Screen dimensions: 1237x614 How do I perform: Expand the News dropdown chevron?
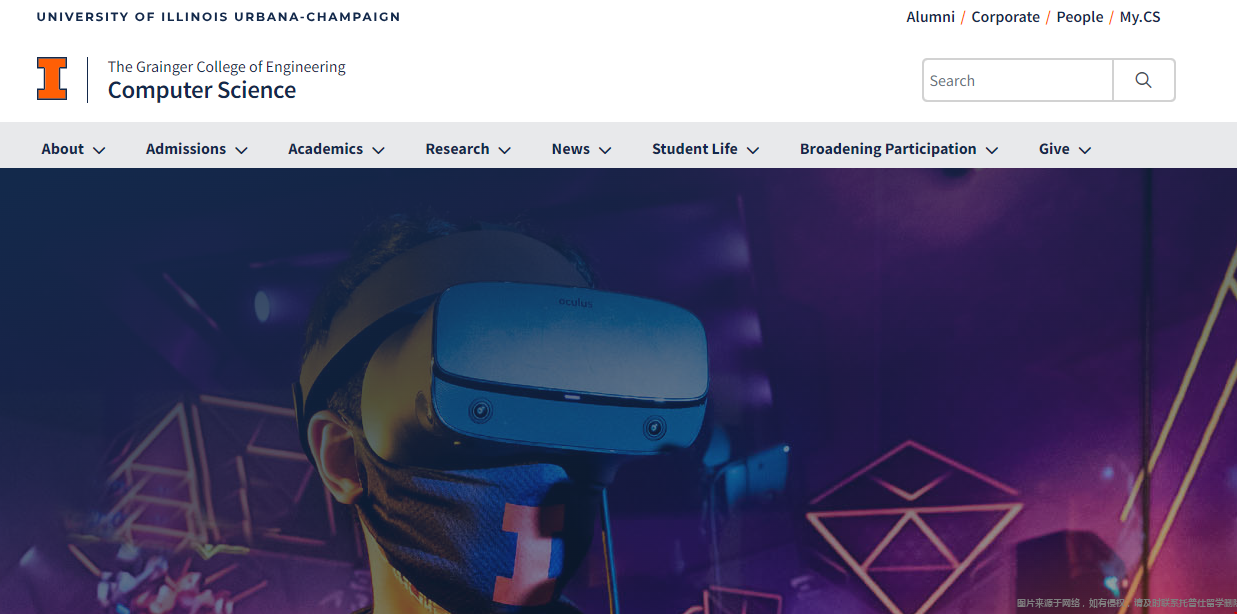point(605,150)
